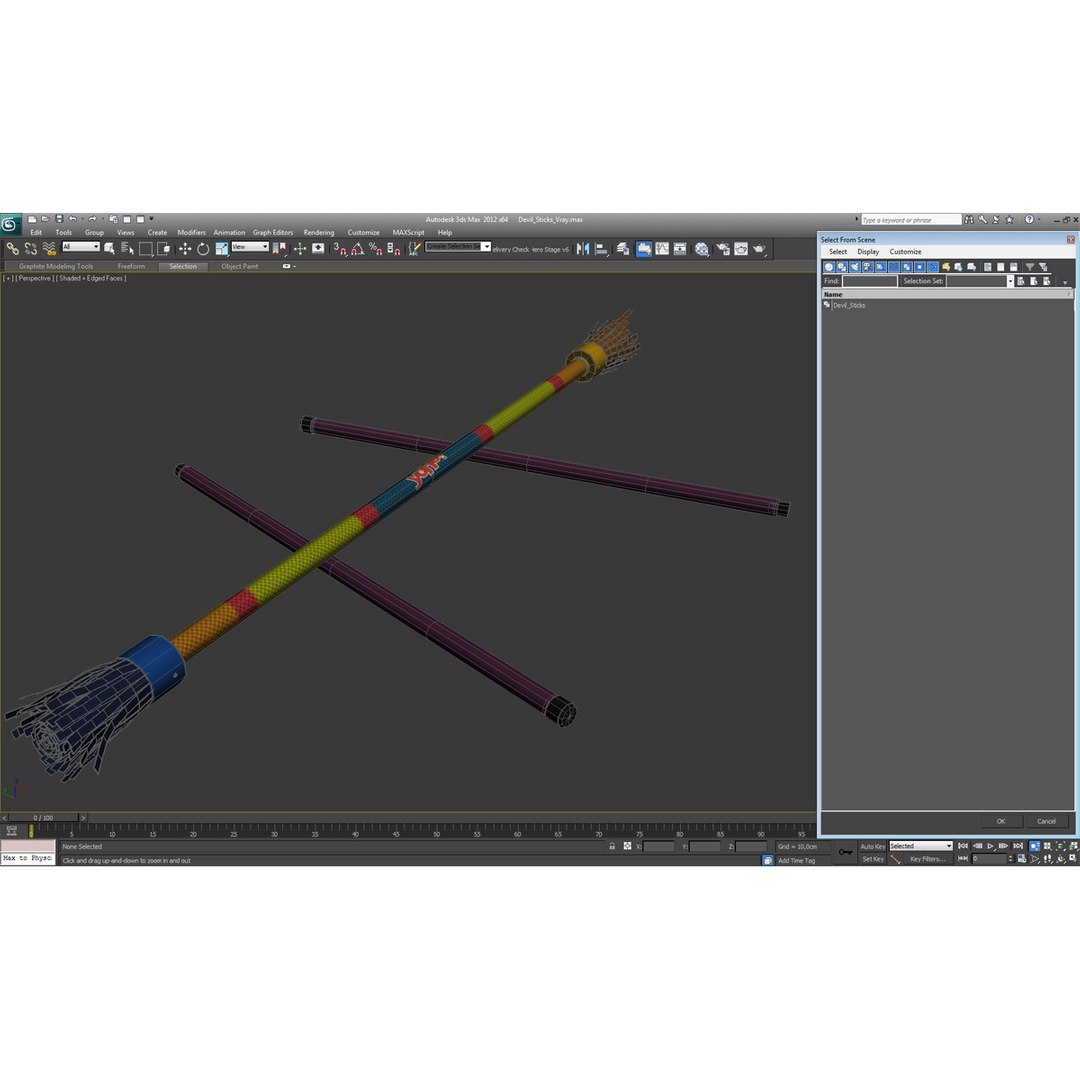Click the Bind to Space Warp icon
This screenshot has height=1080, width=1080.
[x=49, y=249]
